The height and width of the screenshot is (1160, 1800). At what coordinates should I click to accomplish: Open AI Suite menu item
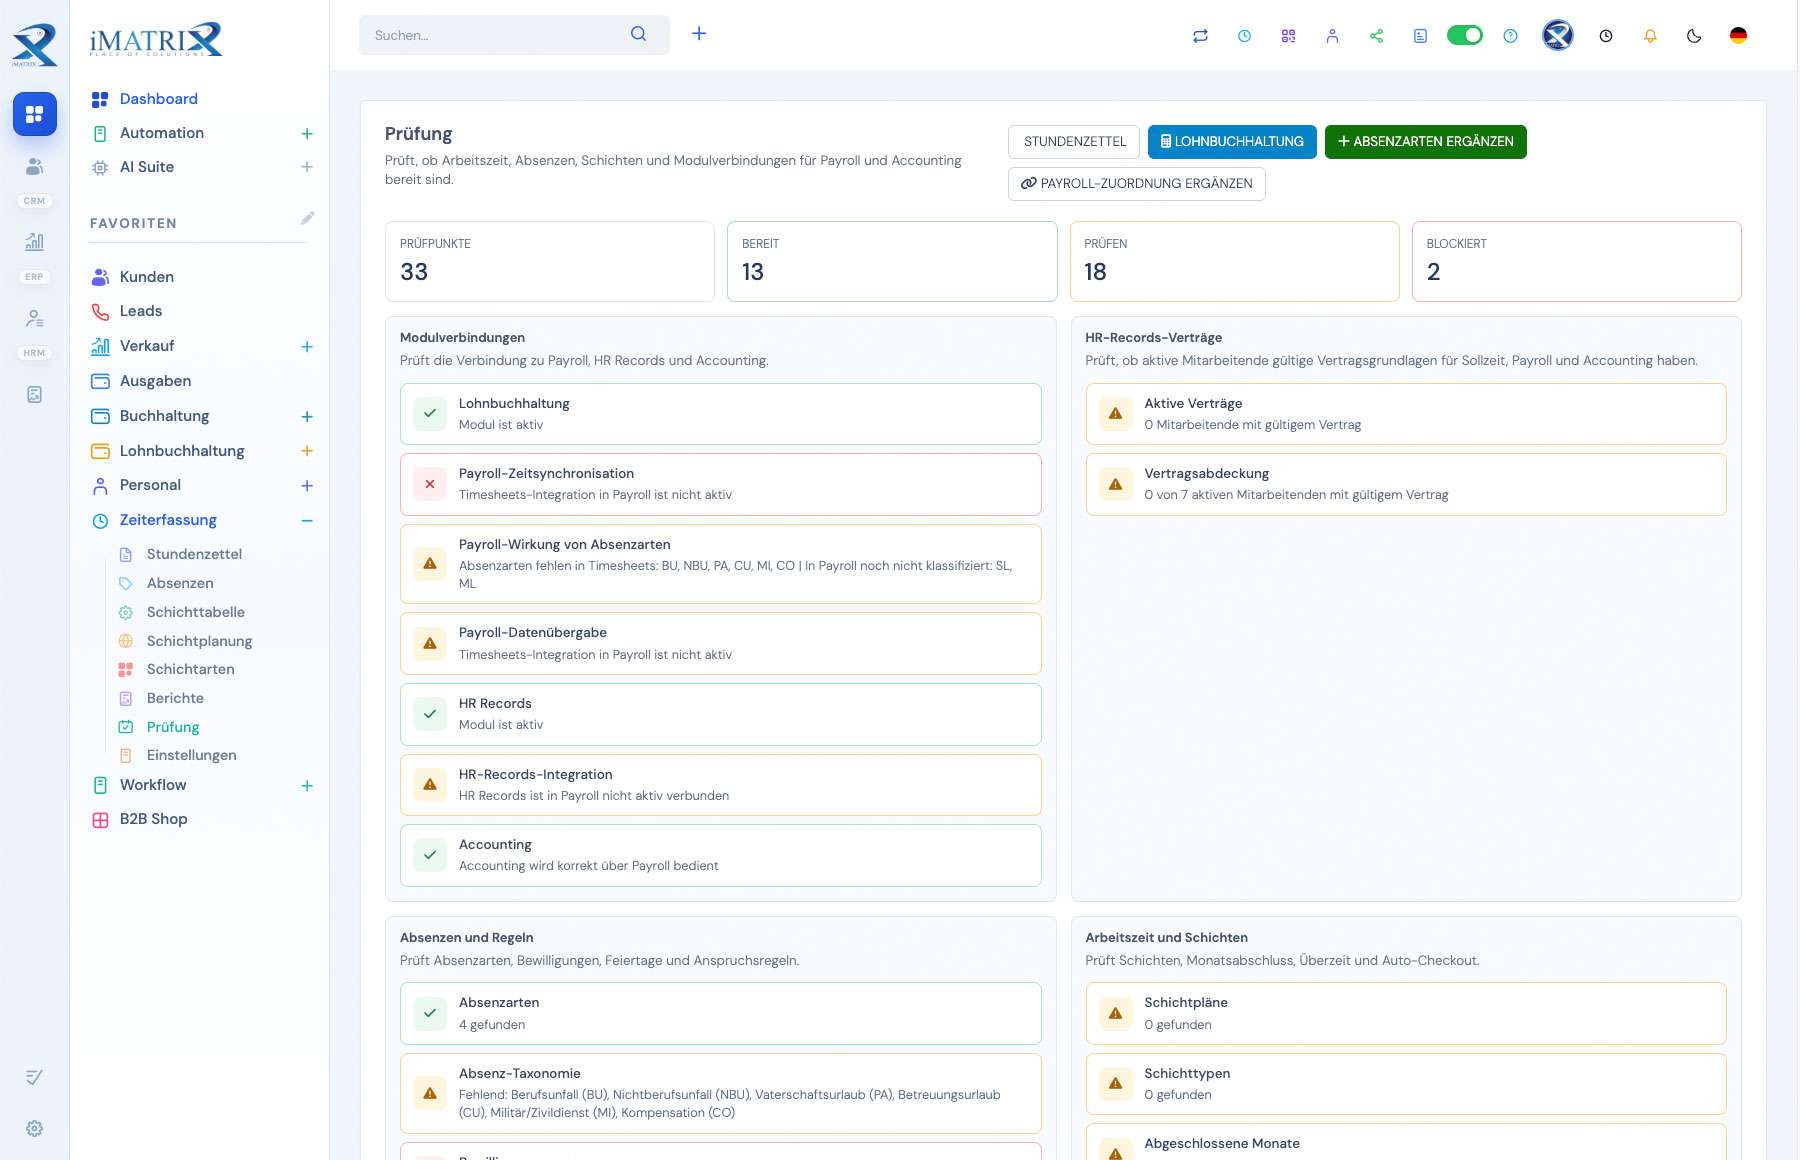pyautogui.click(x=147, y=167)
